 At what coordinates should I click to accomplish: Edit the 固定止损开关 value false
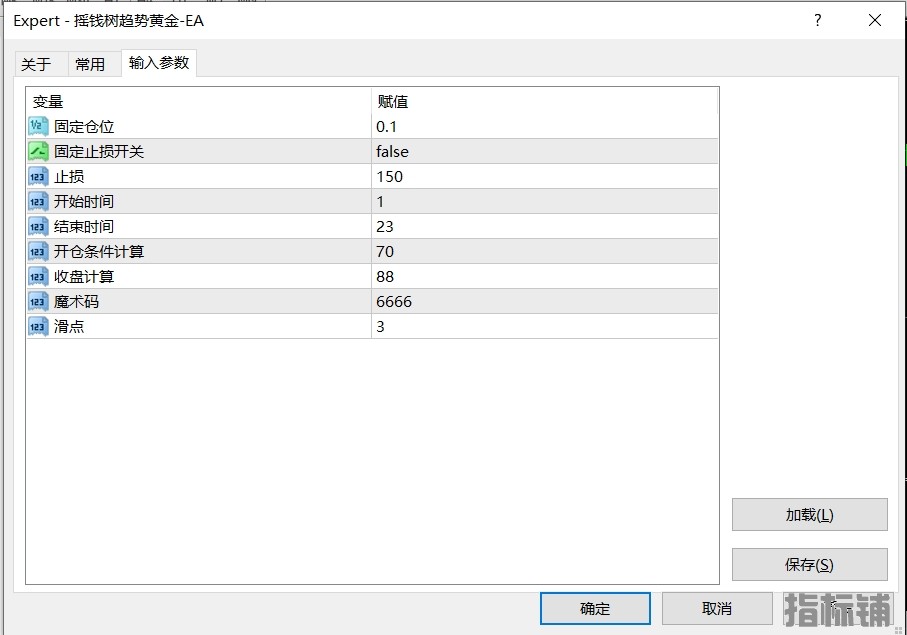545,152
